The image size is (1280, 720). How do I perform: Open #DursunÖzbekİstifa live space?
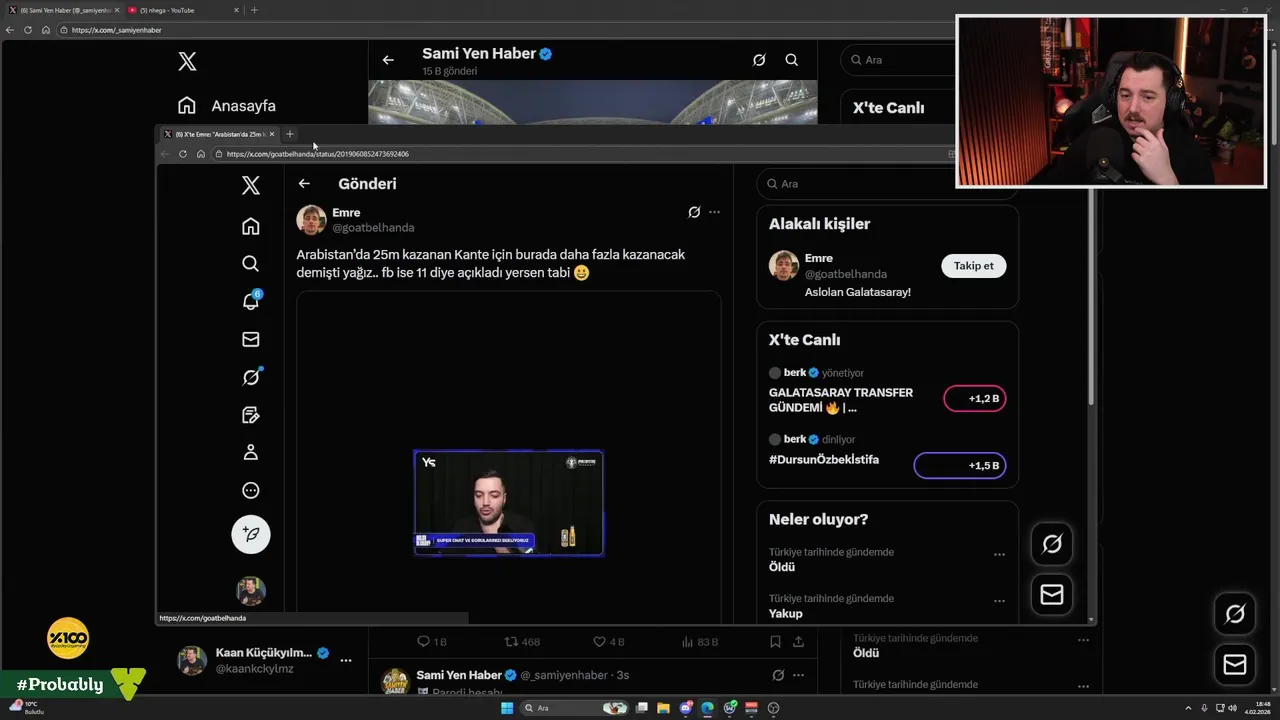click(x=824, y=460)
